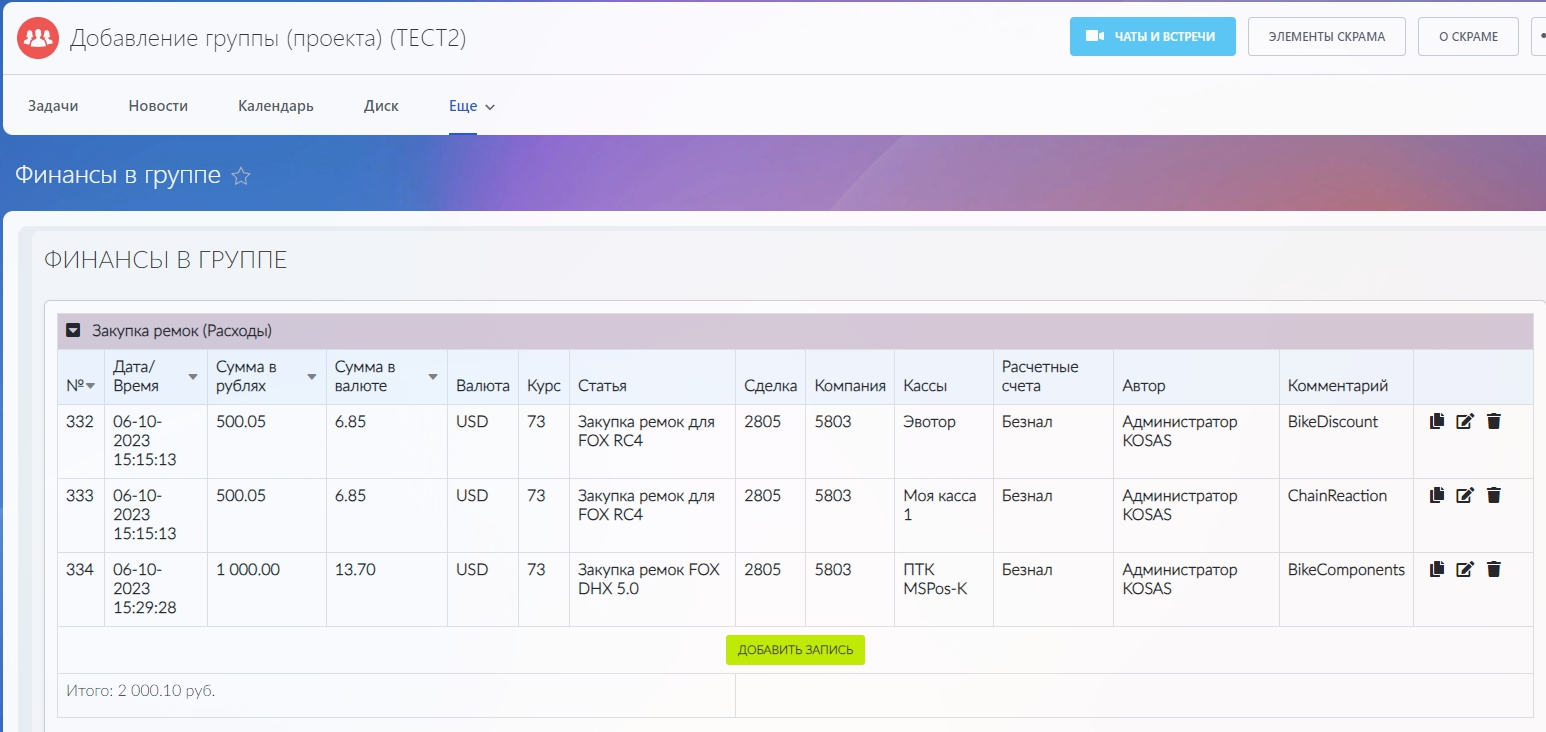Switch to the Новости tab
1546x732 pixels.
[x=158, y=106]
